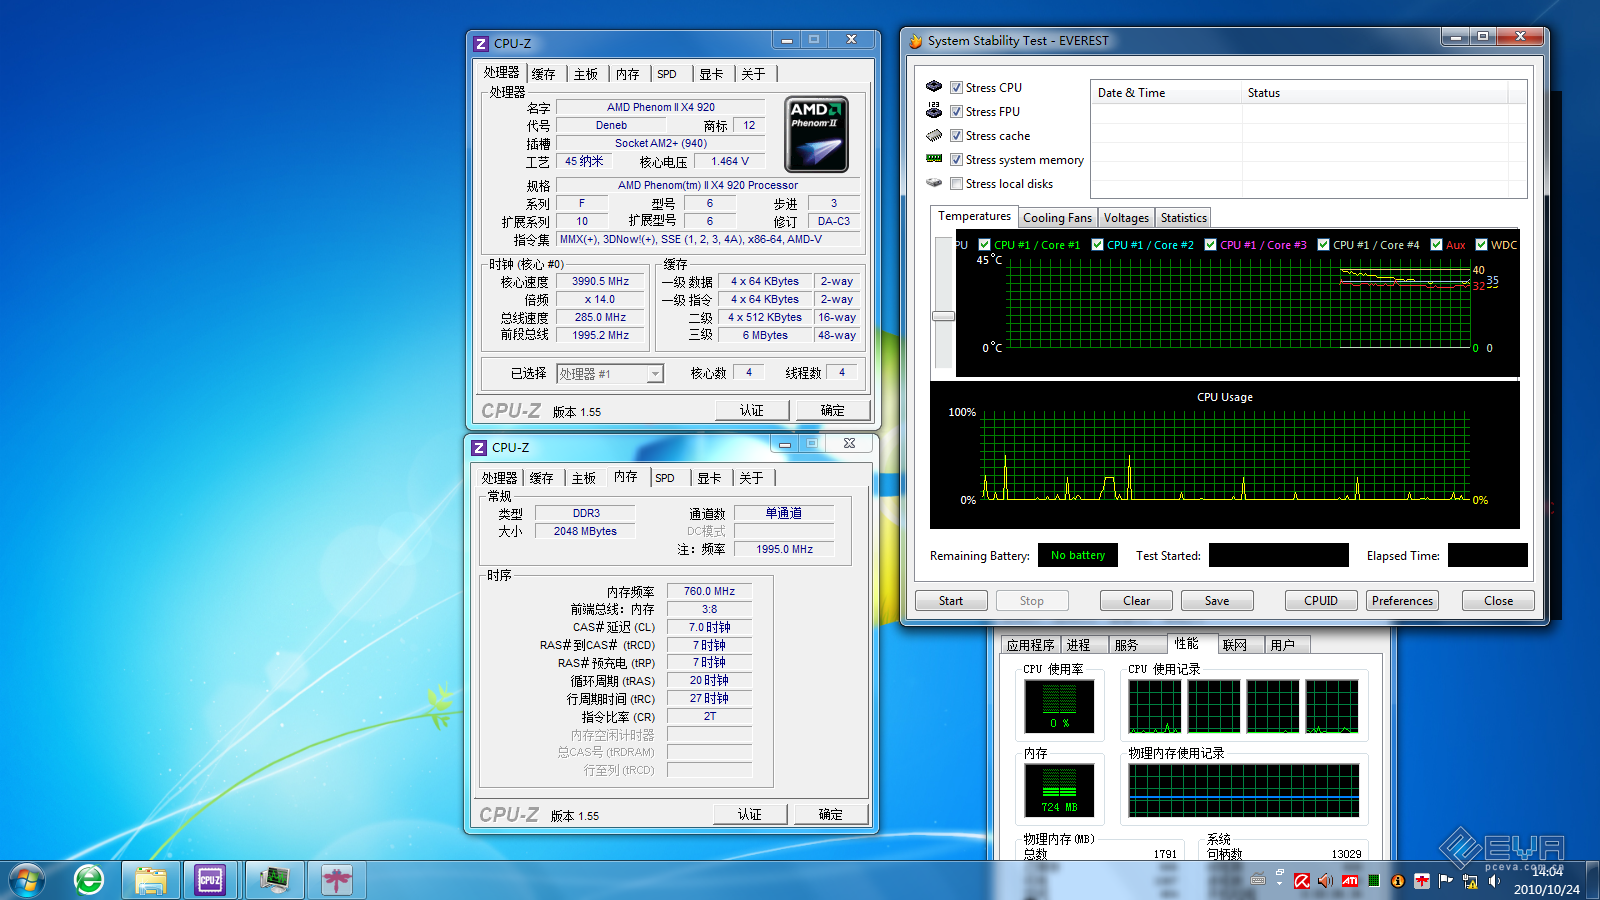
Task: Open the Windows Start menu orb
Action: pyautogui.click(x=27, y=880)
